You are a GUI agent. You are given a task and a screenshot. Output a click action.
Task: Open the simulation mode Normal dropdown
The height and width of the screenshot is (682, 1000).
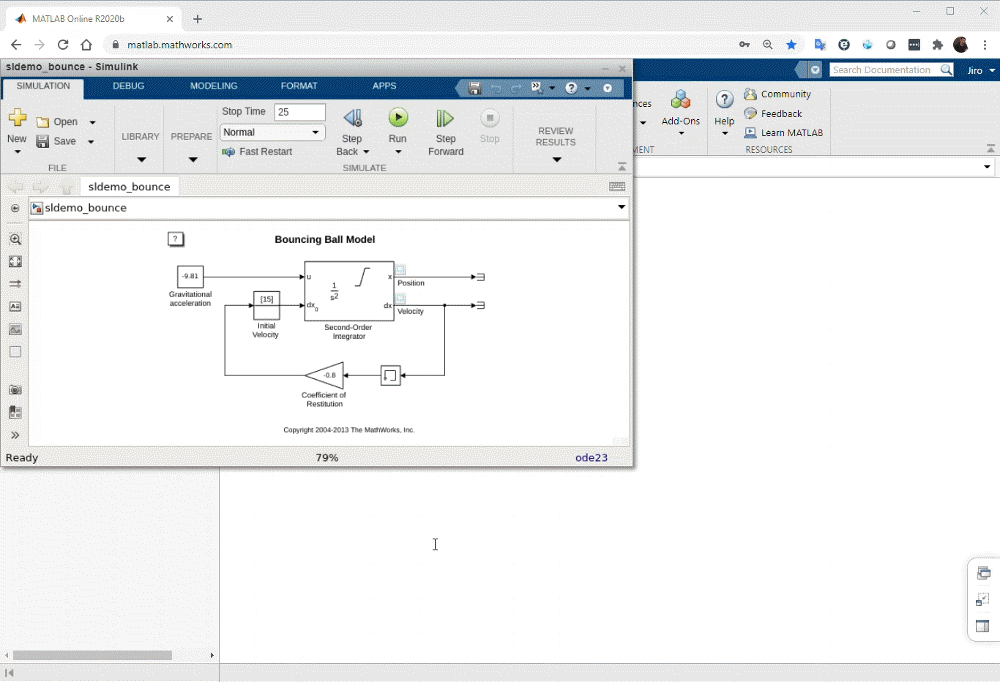click(x=273, y=132)
